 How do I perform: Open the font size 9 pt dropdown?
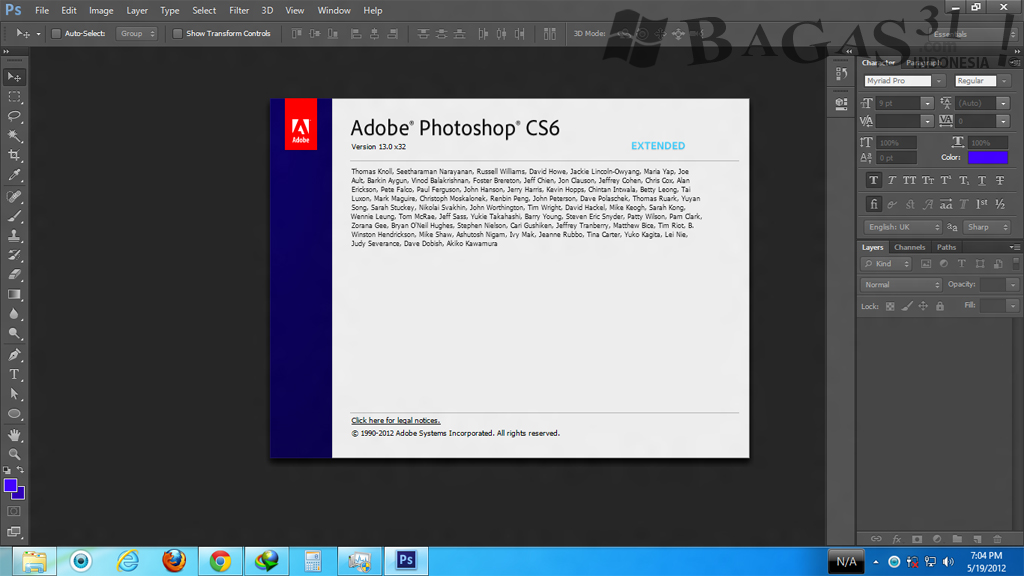tap(927, 103)
